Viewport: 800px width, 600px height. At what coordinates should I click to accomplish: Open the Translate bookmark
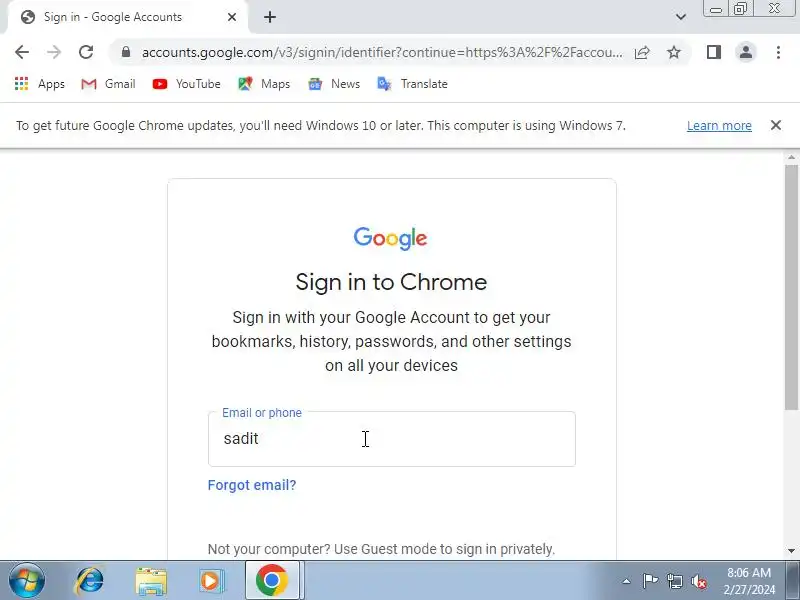tap(412, 84)
